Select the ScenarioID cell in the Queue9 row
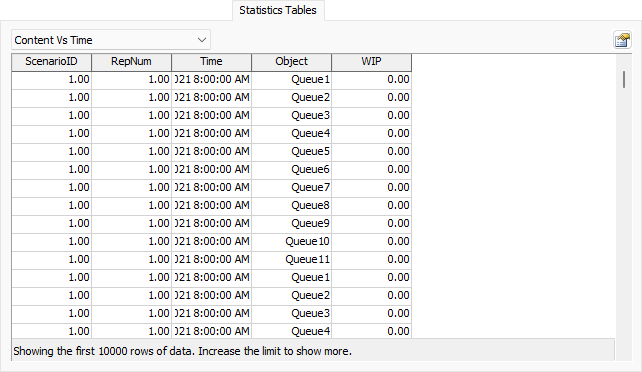 click(x=51, y=223)
